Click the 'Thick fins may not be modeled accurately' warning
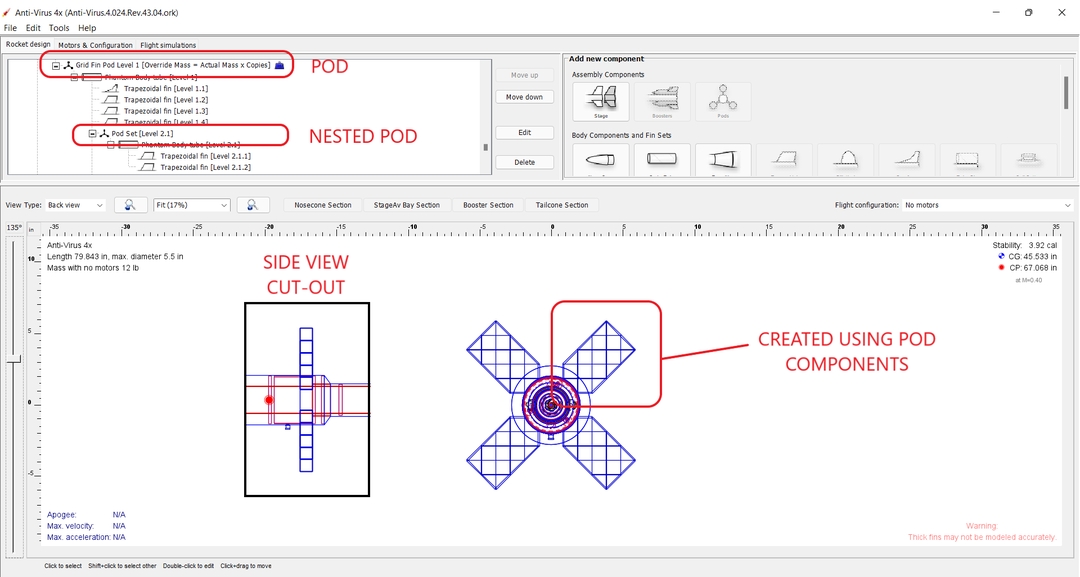Viewport: 1080px width, 577px height. 982,537
